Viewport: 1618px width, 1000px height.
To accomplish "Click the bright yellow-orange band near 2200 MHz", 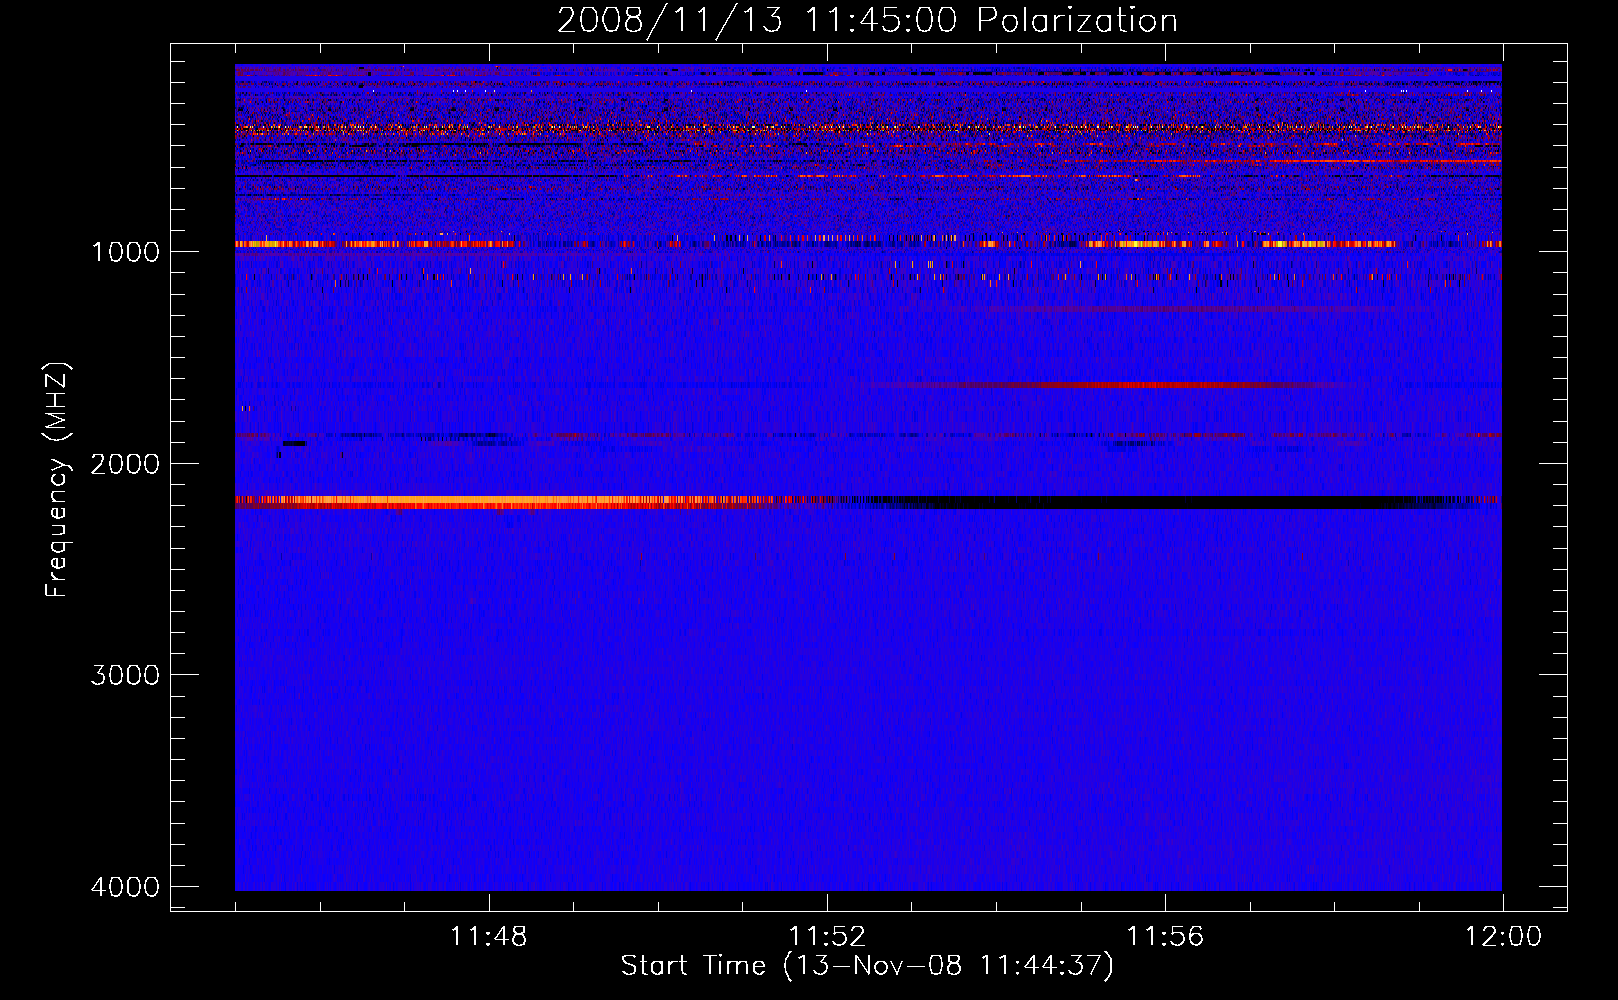I will coord(520,502).
